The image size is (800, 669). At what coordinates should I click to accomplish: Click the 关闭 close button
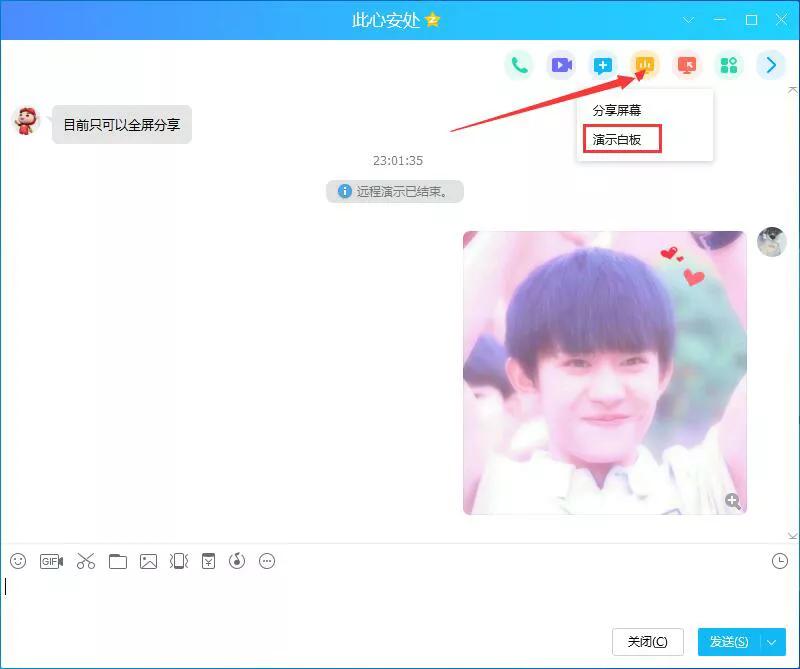coord(646,642)
